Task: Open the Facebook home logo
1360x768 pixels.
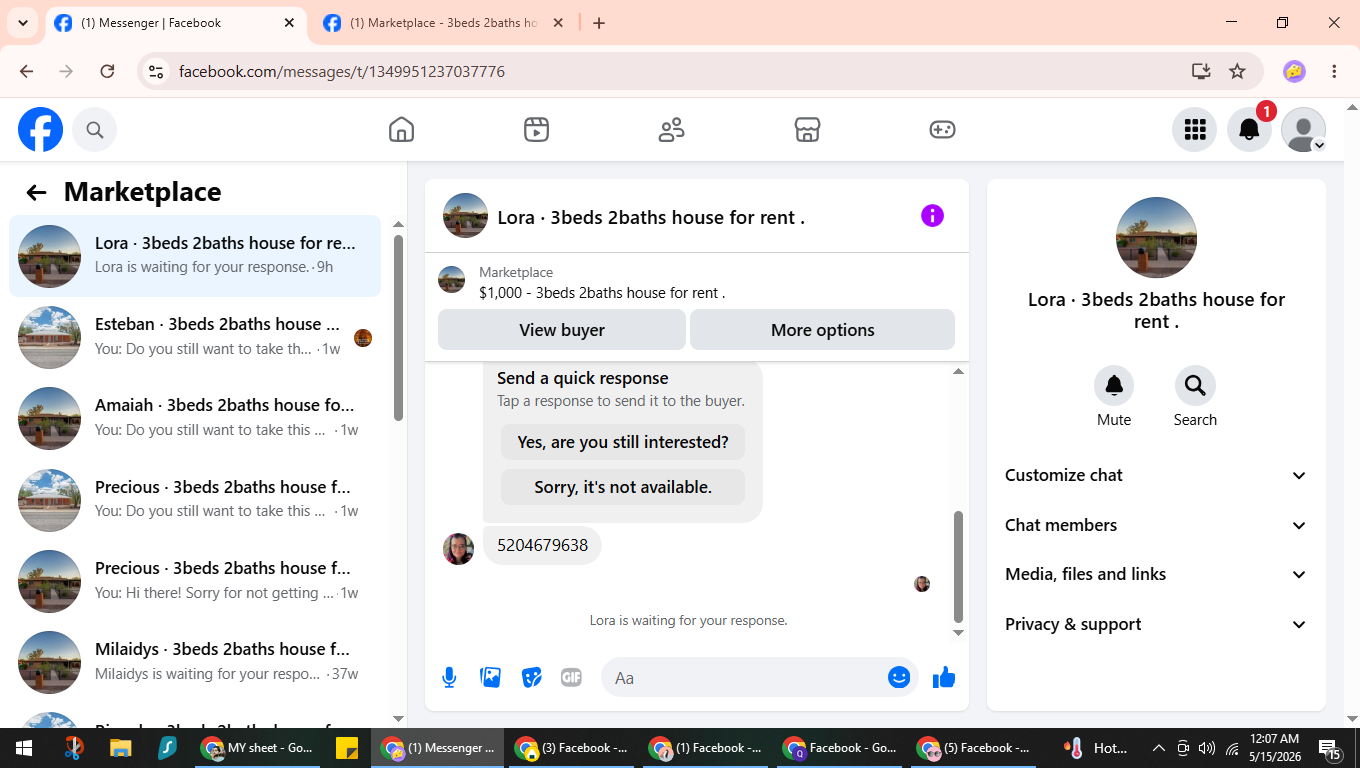Action: click(41, 130)
